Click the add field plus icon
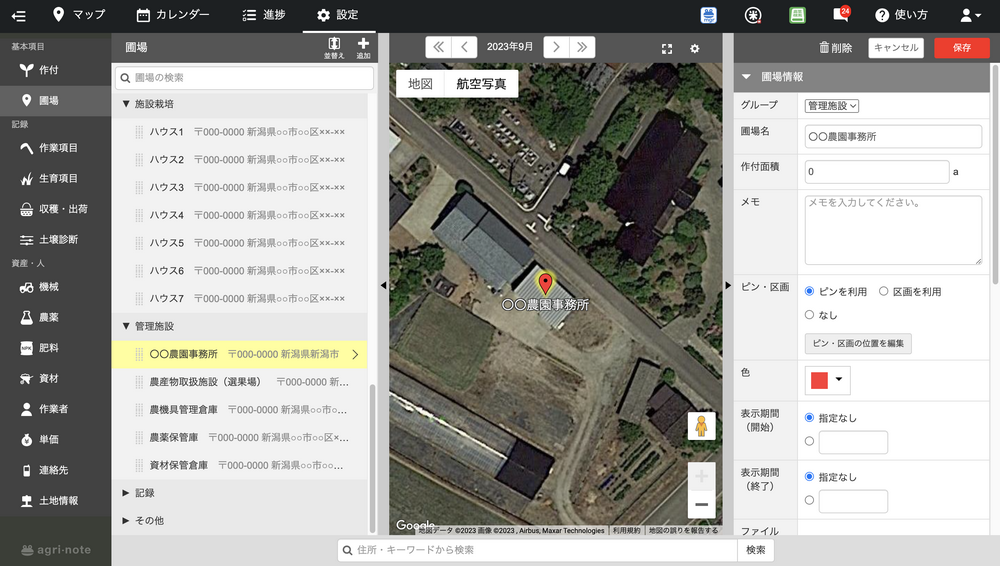The image size is (1000, 566). [x=363, y=44]
